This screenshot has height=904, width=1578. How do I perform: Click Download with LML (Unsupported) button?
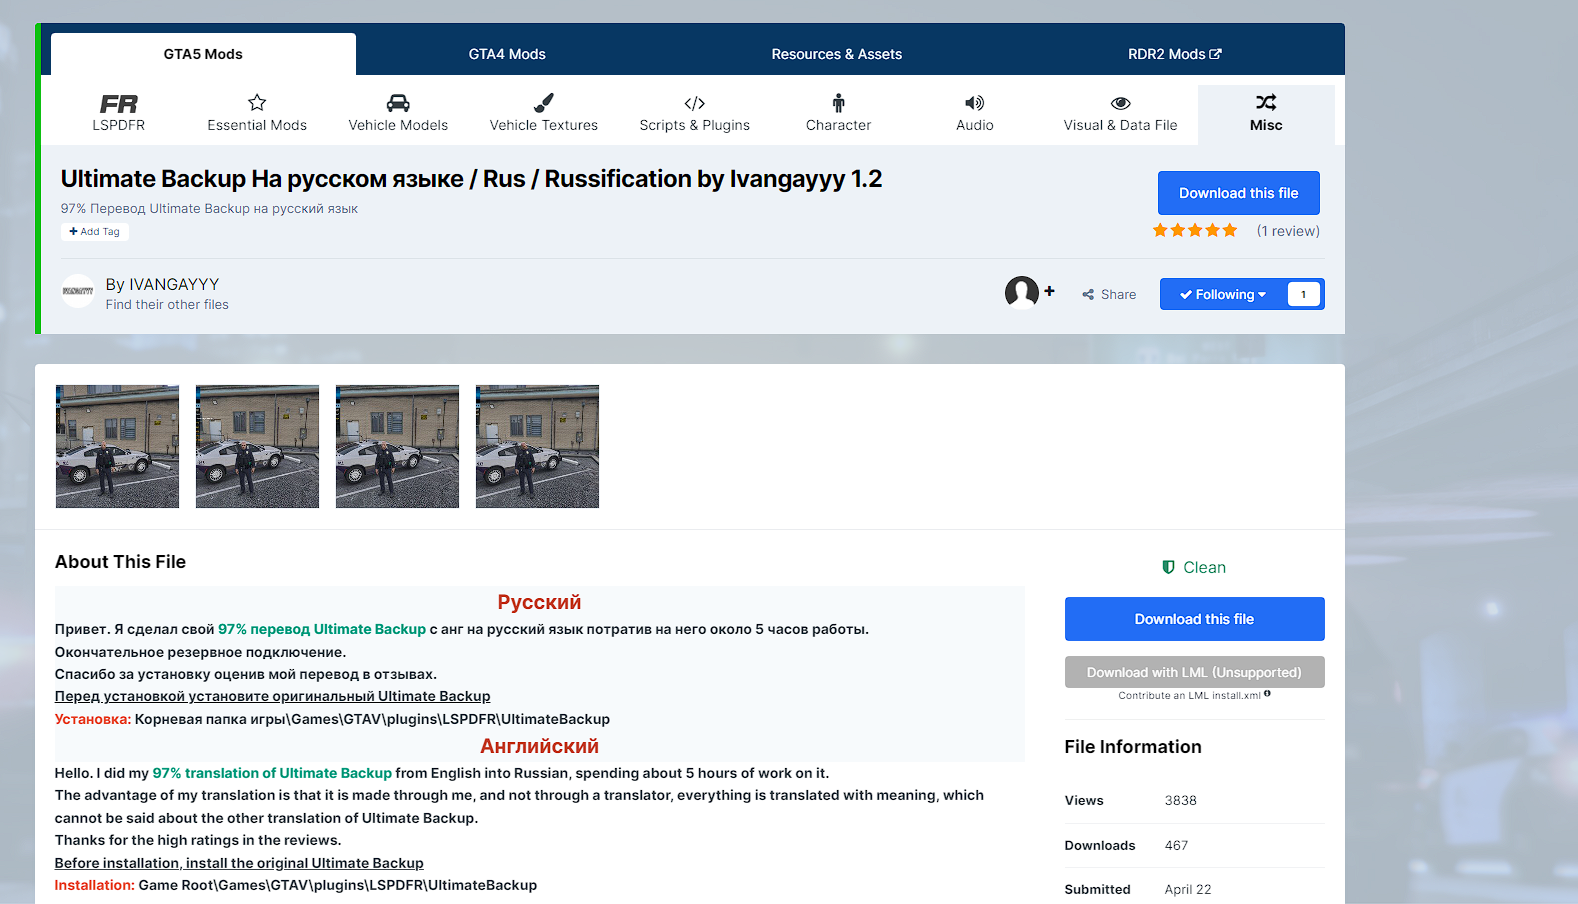click(x=1195, y=672)
